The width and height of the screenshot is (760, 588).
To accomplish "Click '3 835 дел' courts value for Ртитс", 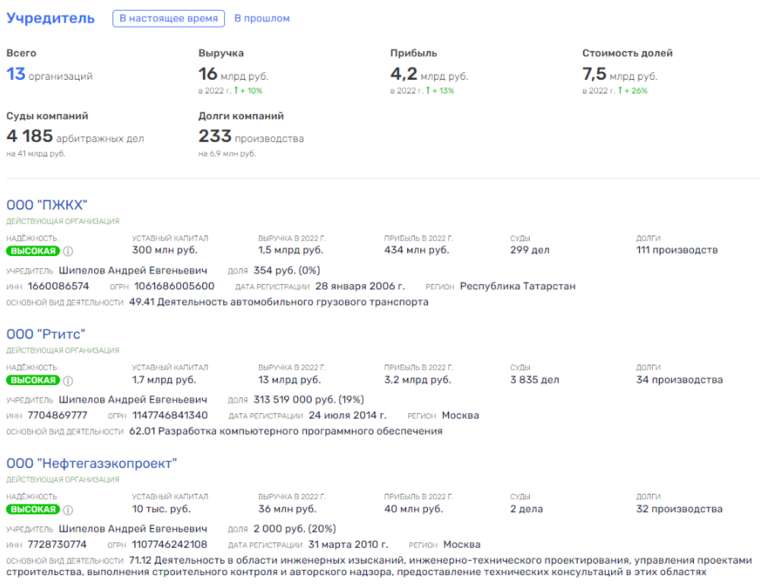I will [x=535, y=380].
